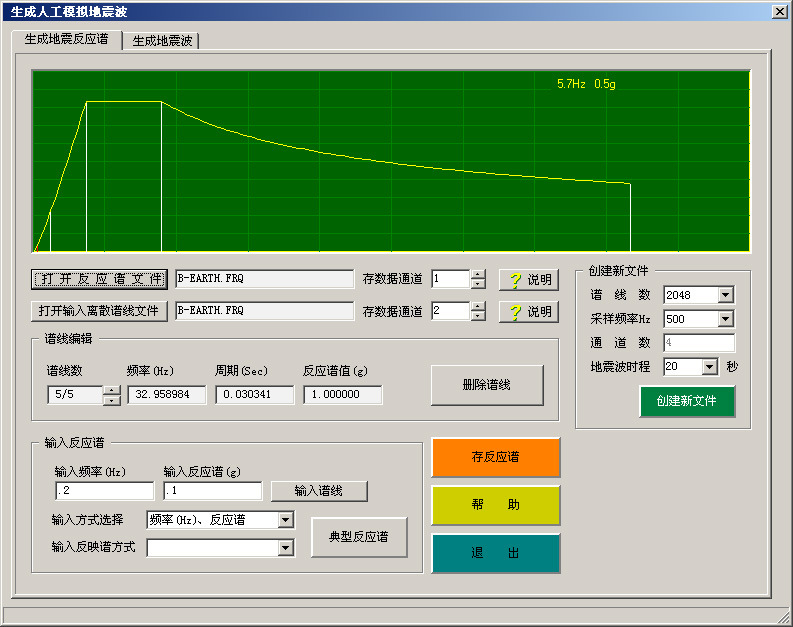The image size is (793, 627).
Task: Step up the 谱线数 5/5 spinner
Action: pyautogui.click(x=112, y=390)
